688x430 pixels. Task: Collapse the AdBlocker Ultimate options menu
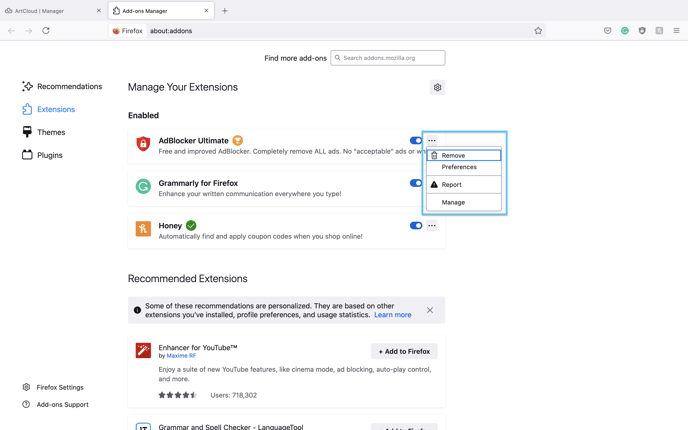[432, 140]
